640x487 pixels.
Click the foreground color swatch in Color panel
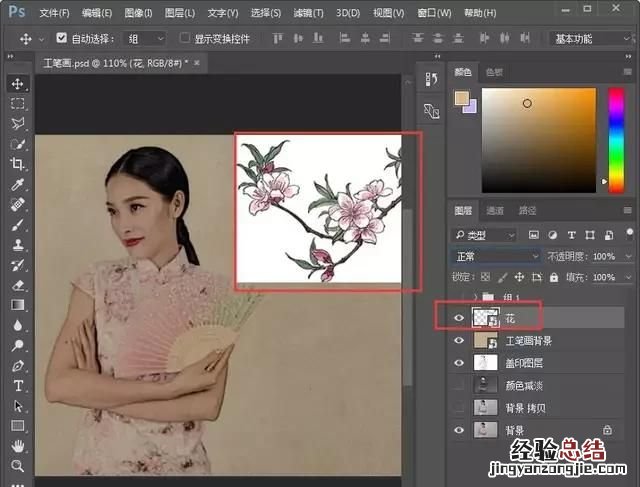tap(461, 97)
